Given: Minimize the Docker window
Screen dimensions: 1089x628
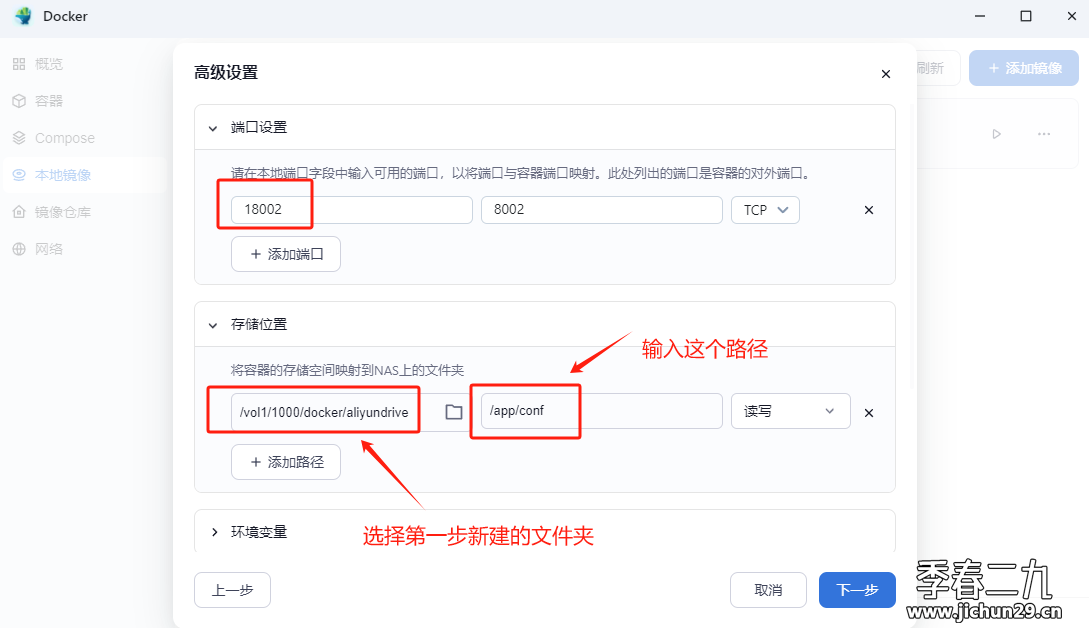Looking at the screenshot, I should point(980,16).
